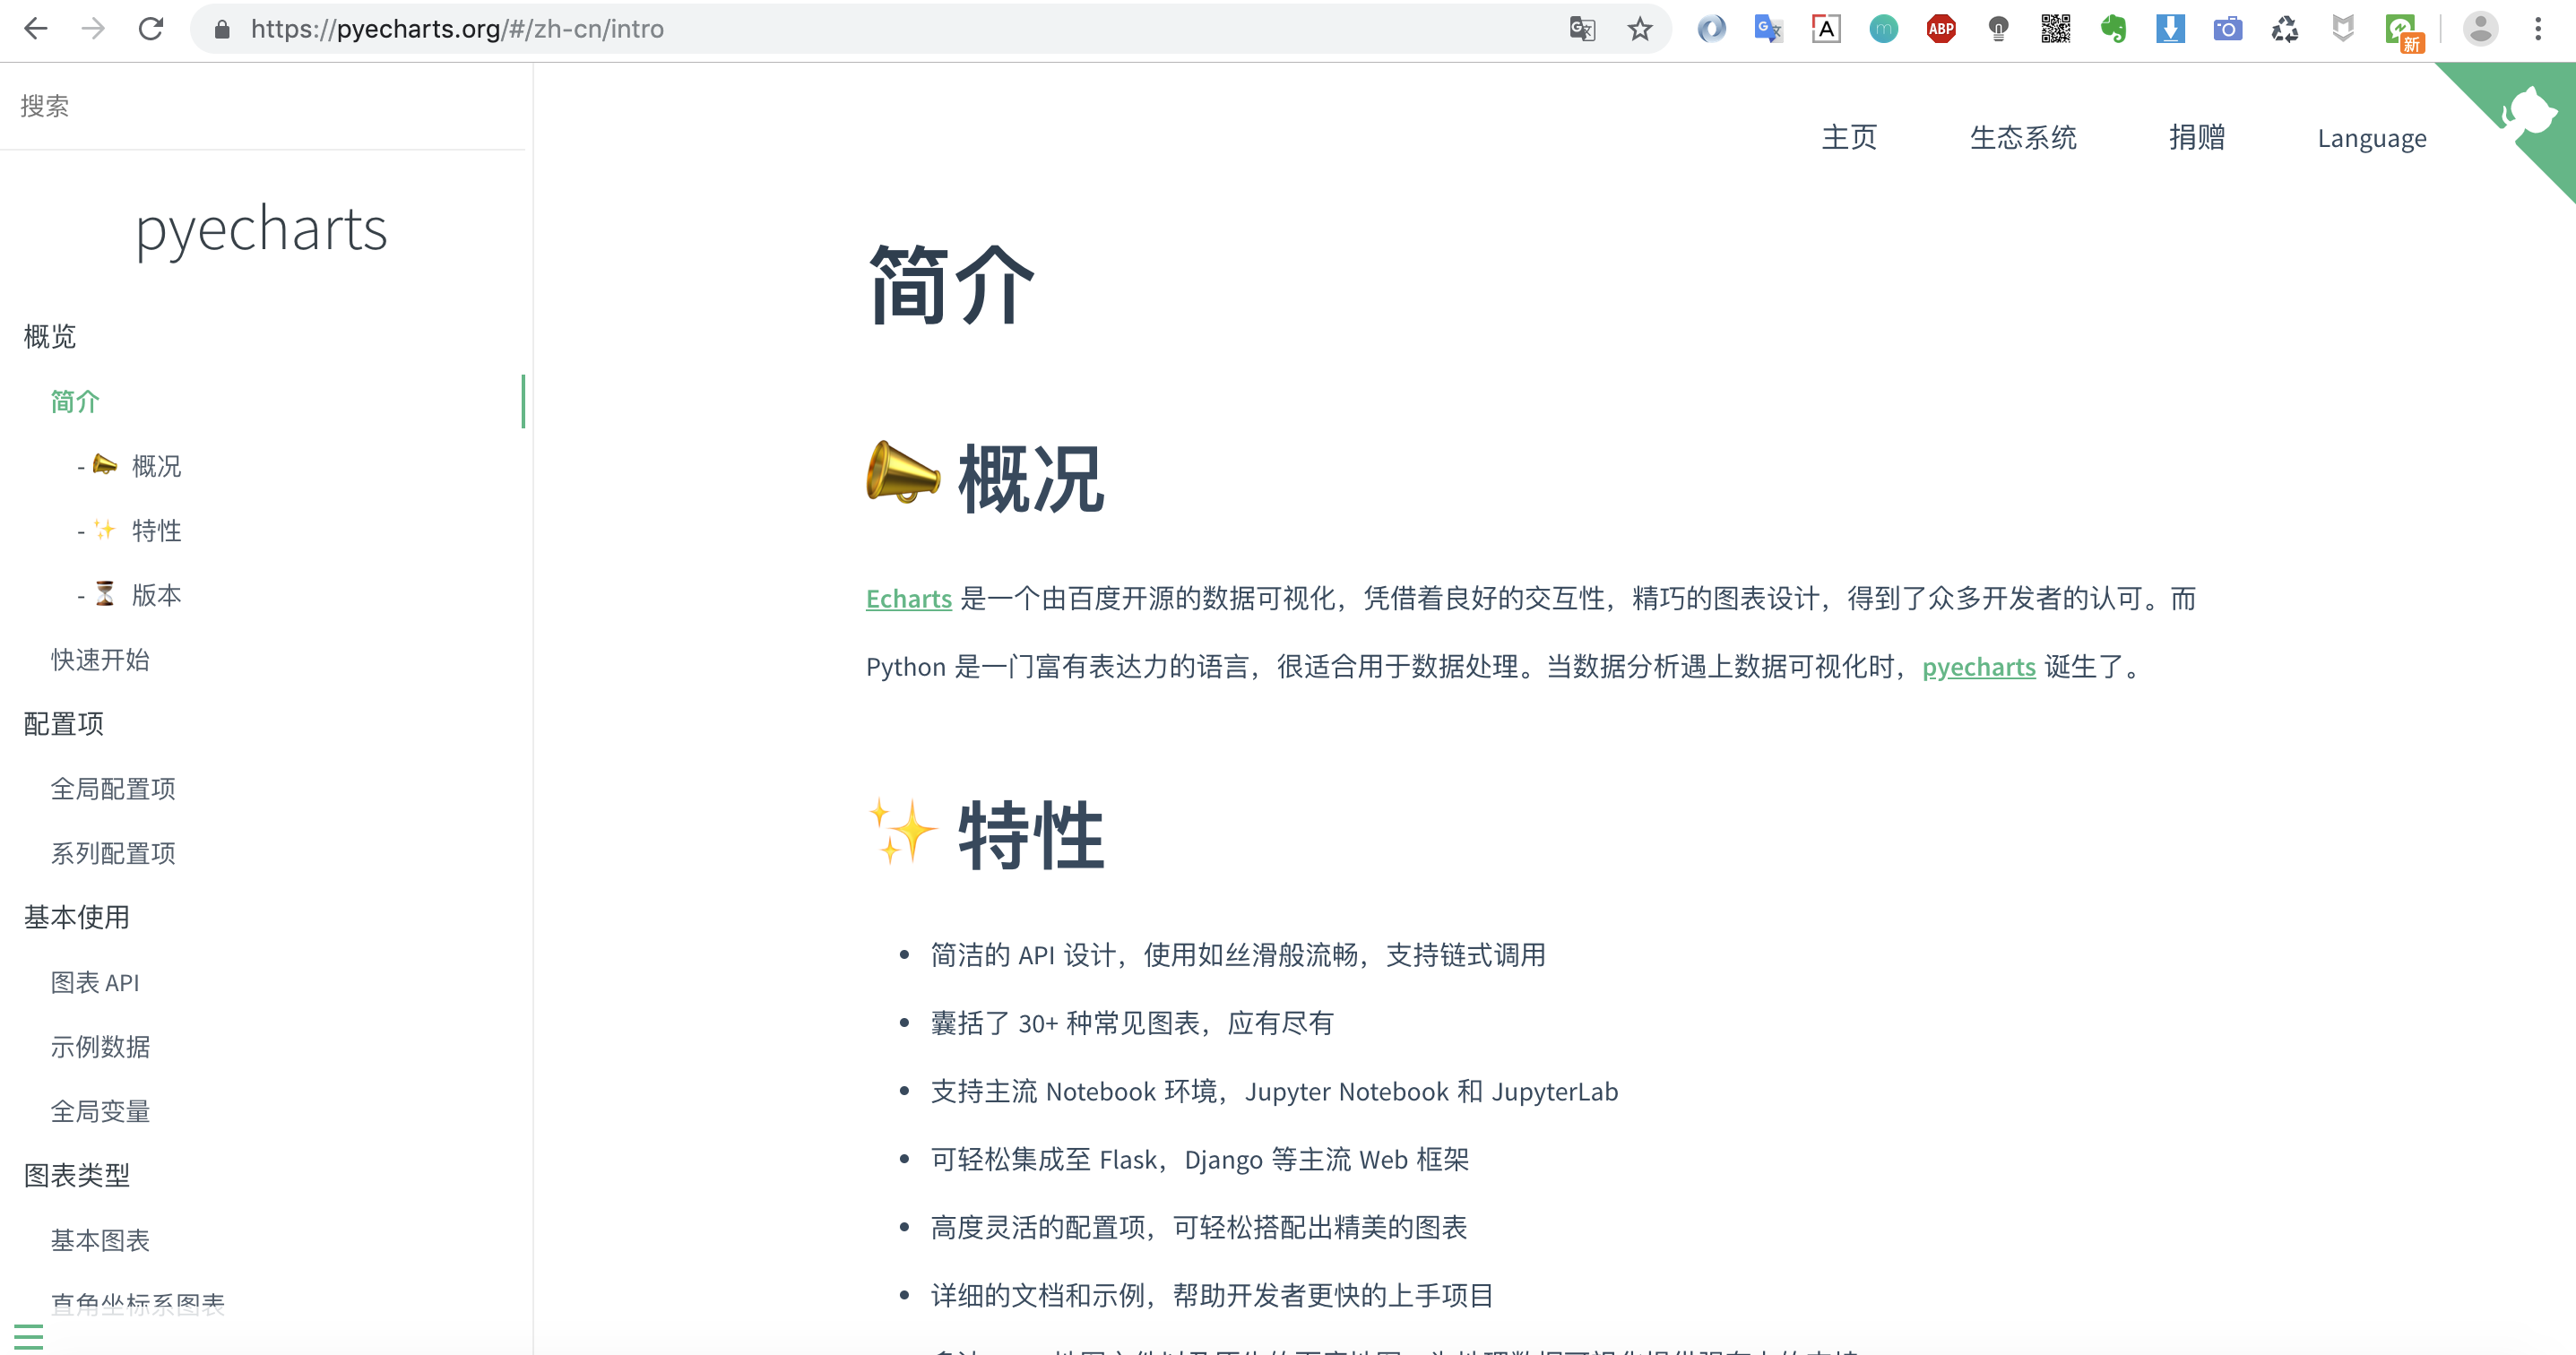Image resolution: width=2576 pixels, height=1355 pixels.
Task: Open the 生态系统 nav menu
Action: pyautogui.click(x=2022, y=137)
